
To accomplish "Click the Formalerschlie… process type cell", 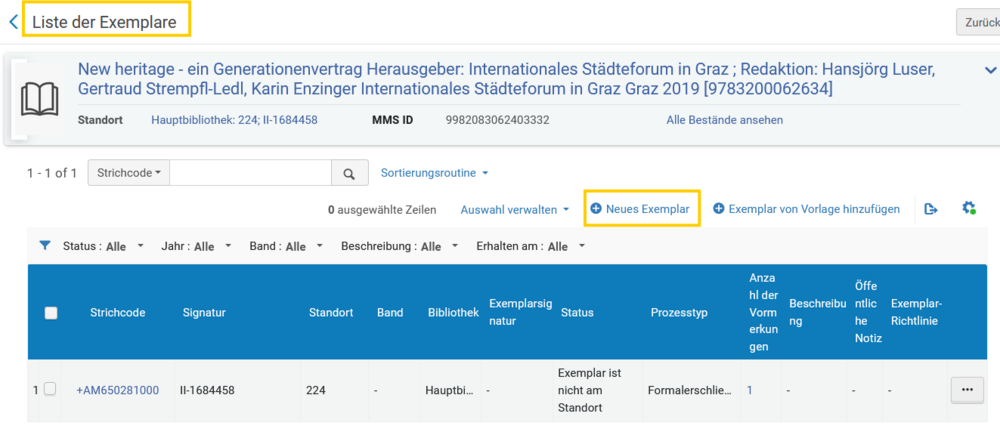I will [x=689, y=390].
